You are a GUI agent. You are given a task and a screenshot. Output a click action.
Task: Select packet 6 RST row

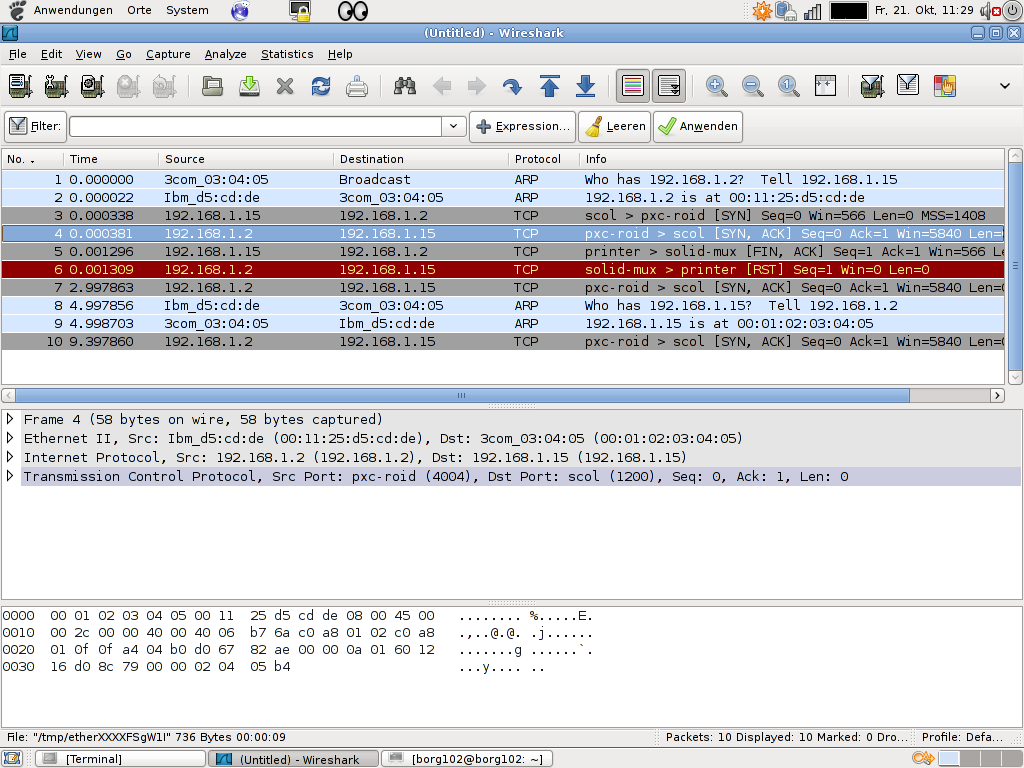[503, 269]
